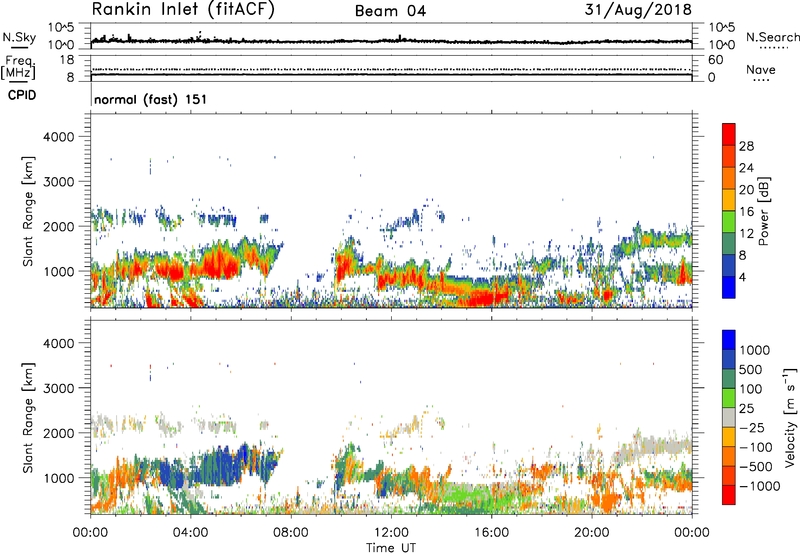Click the light green segment of power colorbar

pos(729,222)
